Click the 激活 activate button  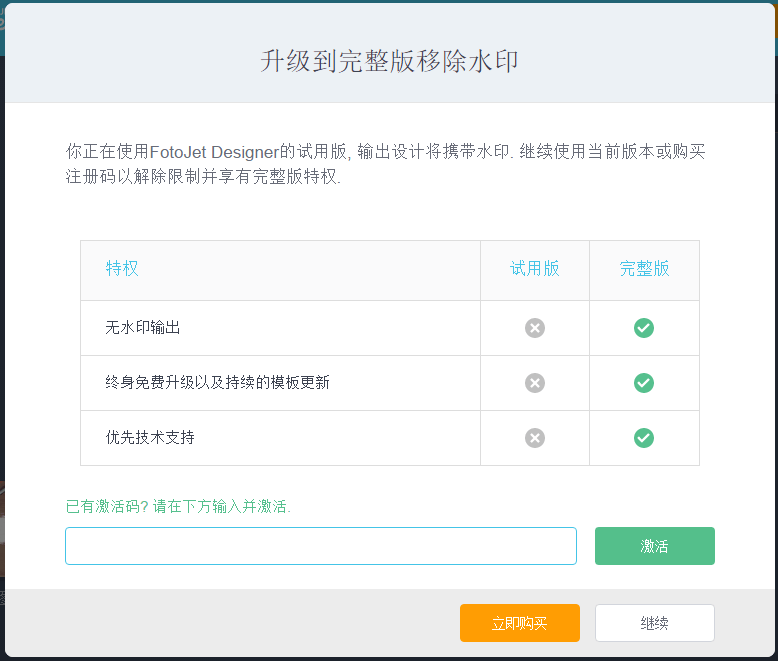[x=654, y=546]
